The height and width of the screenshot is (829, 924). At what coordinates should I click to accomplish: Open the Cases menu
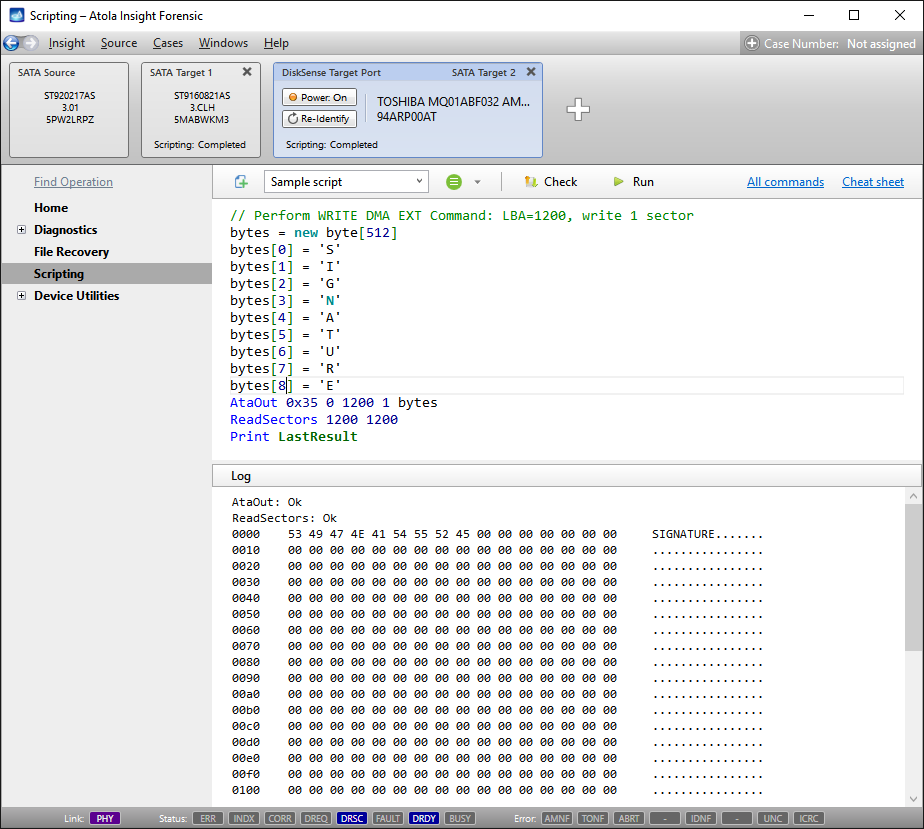tap(168, 43)
